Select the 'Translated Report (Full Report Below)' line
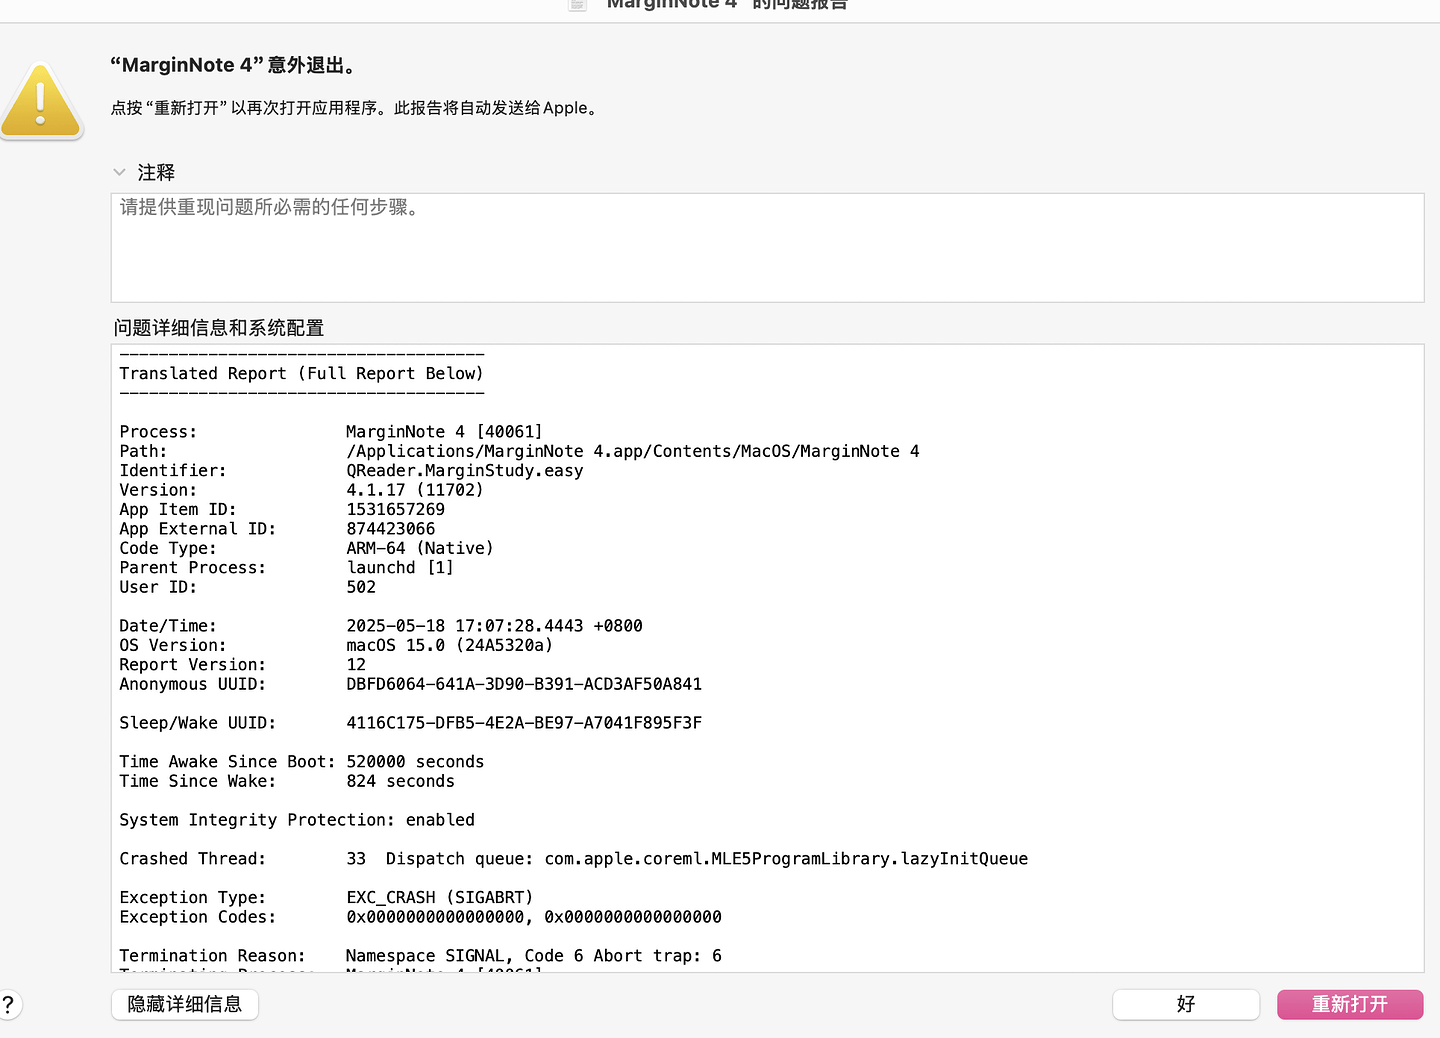Screen dimensions: 1440x1038 [x=301, y=373]
